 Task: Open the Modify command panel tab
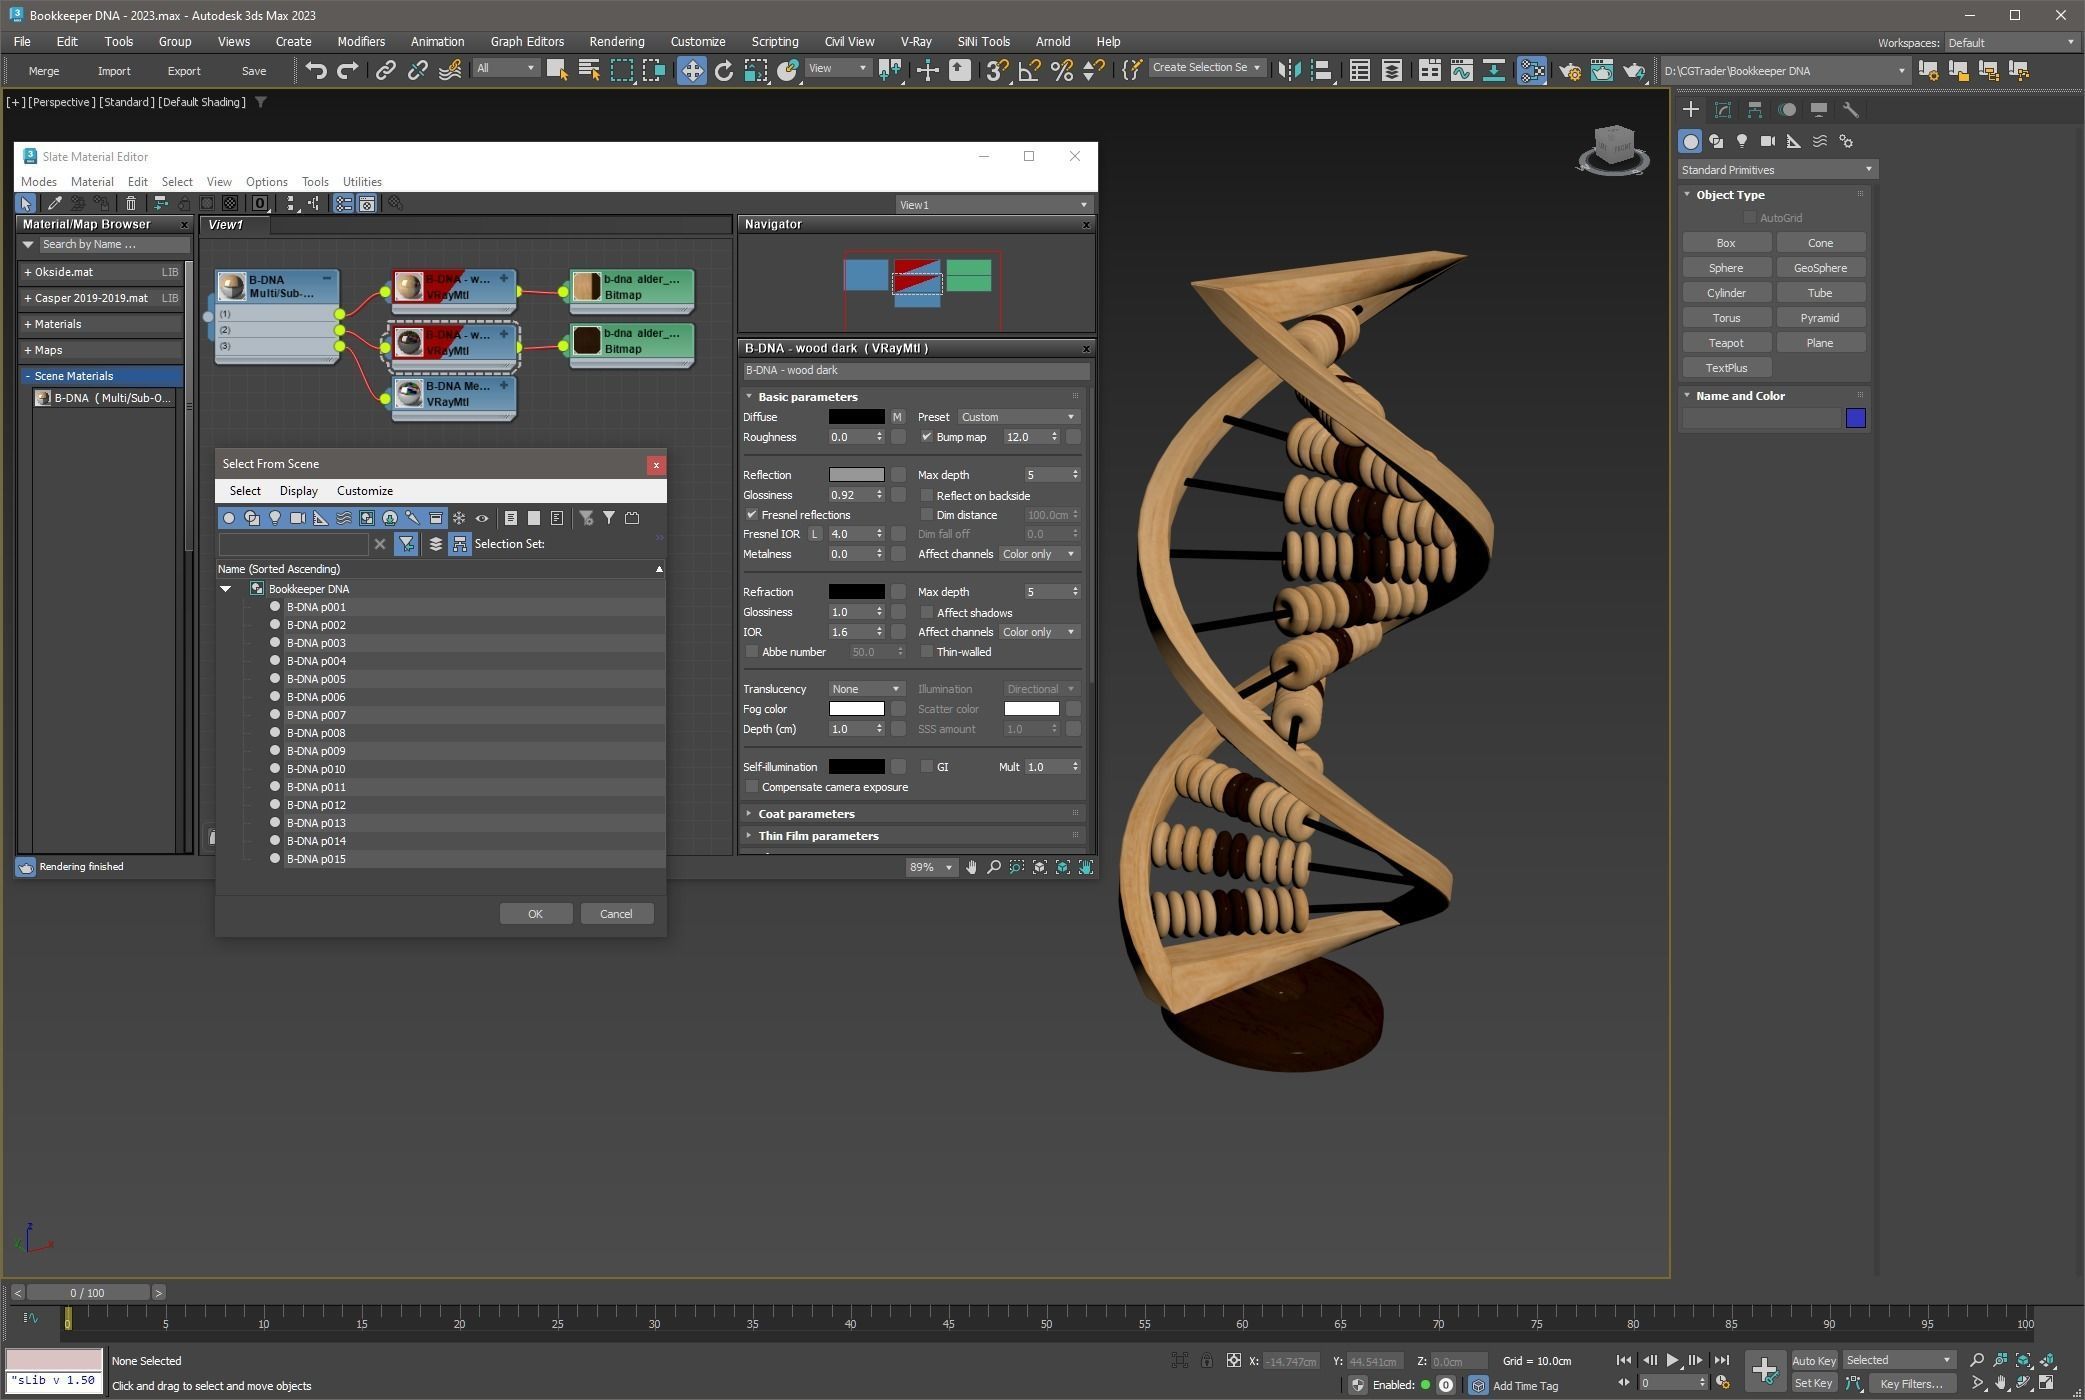click(1722, 110)
